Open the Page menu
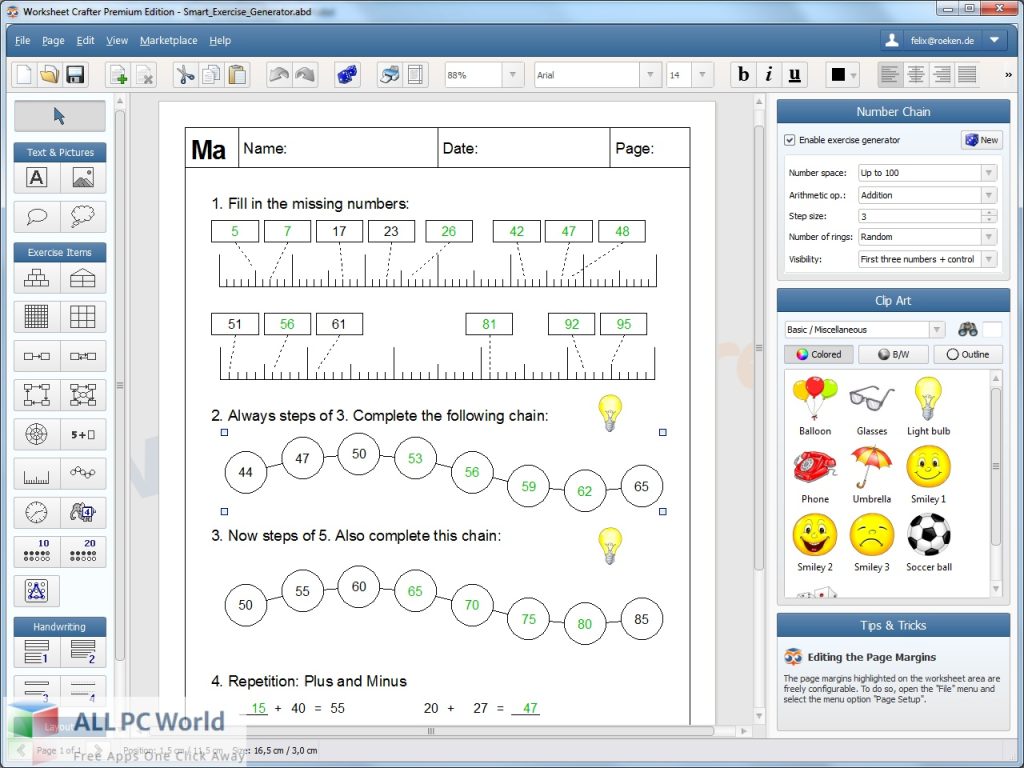The height and width of the screenshot is (768, 1024). click(x=52, y=41)
